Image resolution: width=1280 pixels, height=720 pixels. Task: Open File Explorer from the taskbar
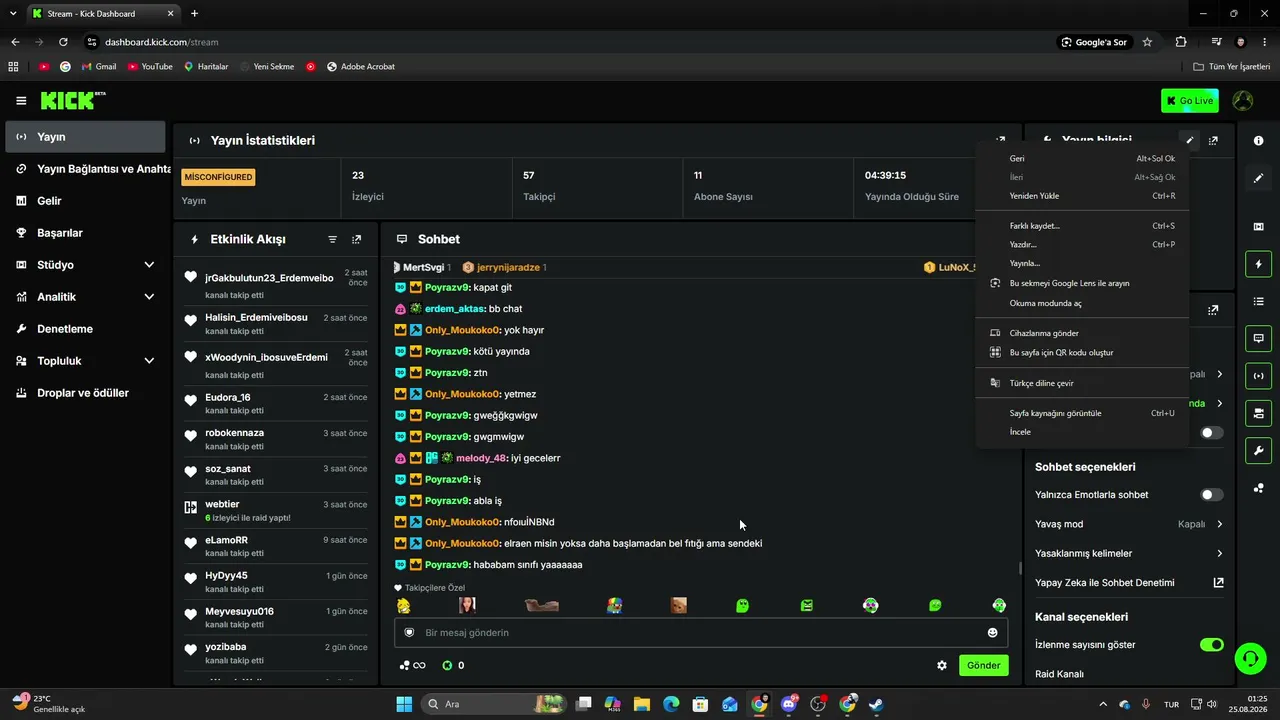pyautogui.click(x=642, y=704)
